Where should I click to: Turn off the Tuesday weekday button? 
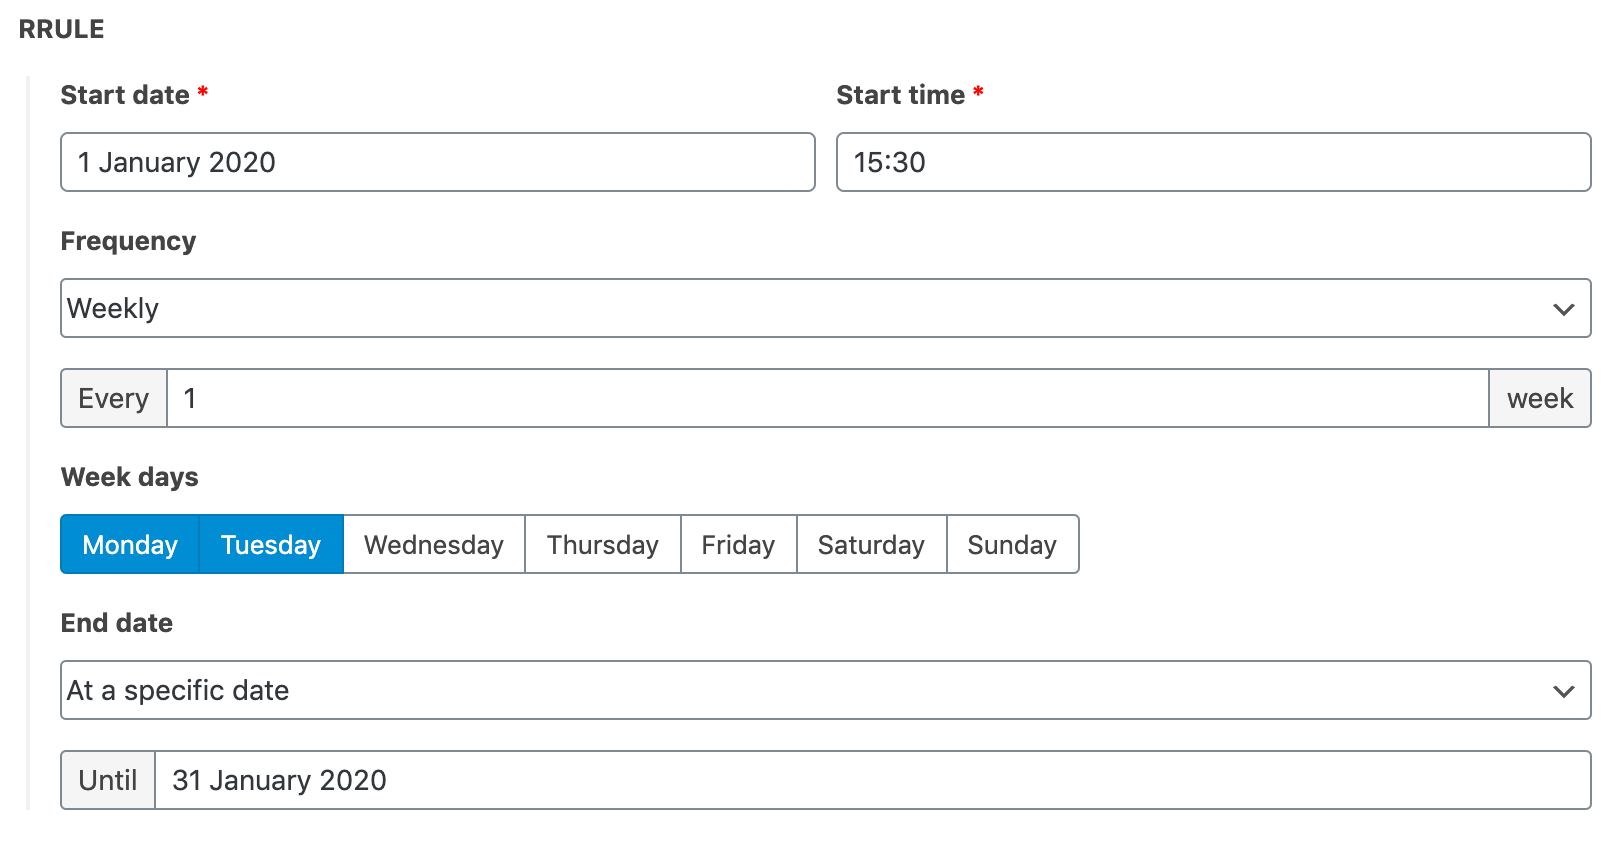click(x=271, y=544)
